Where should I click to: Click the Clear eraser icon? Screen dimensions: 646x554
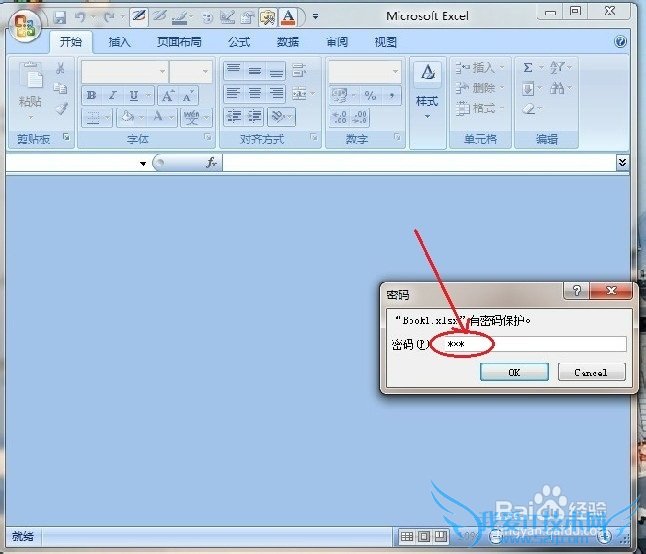(x=529, y=109)
